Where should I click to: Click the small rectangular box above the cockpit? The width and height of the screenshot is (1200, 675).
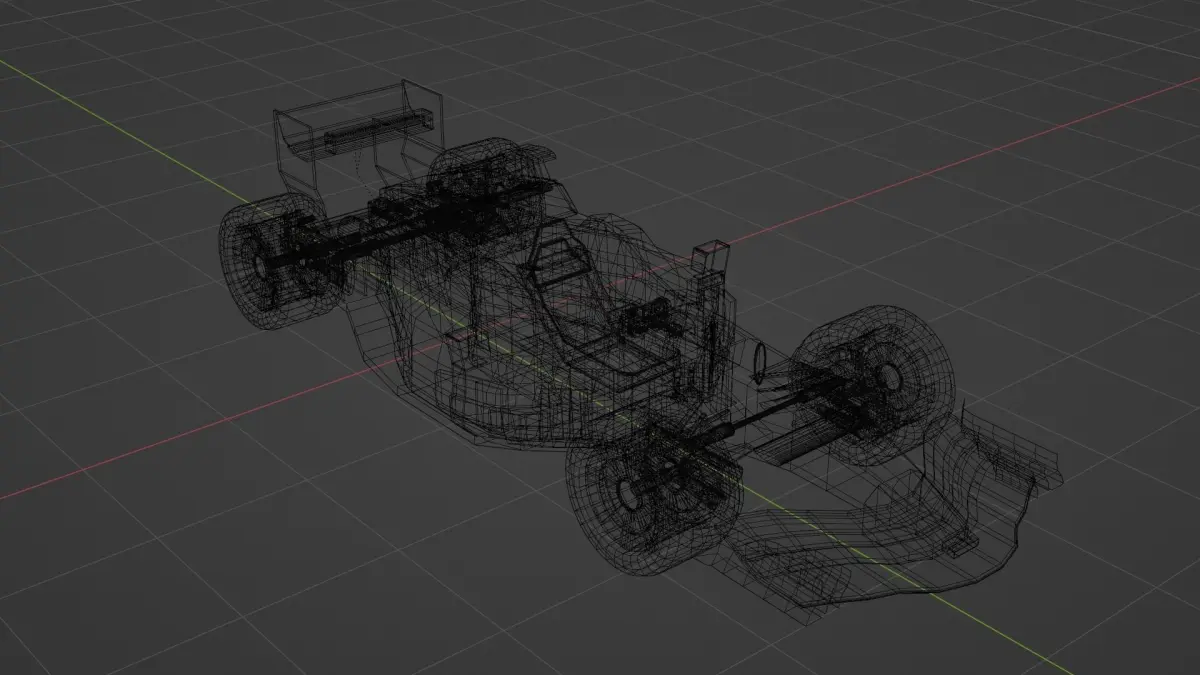pos(712,257)
